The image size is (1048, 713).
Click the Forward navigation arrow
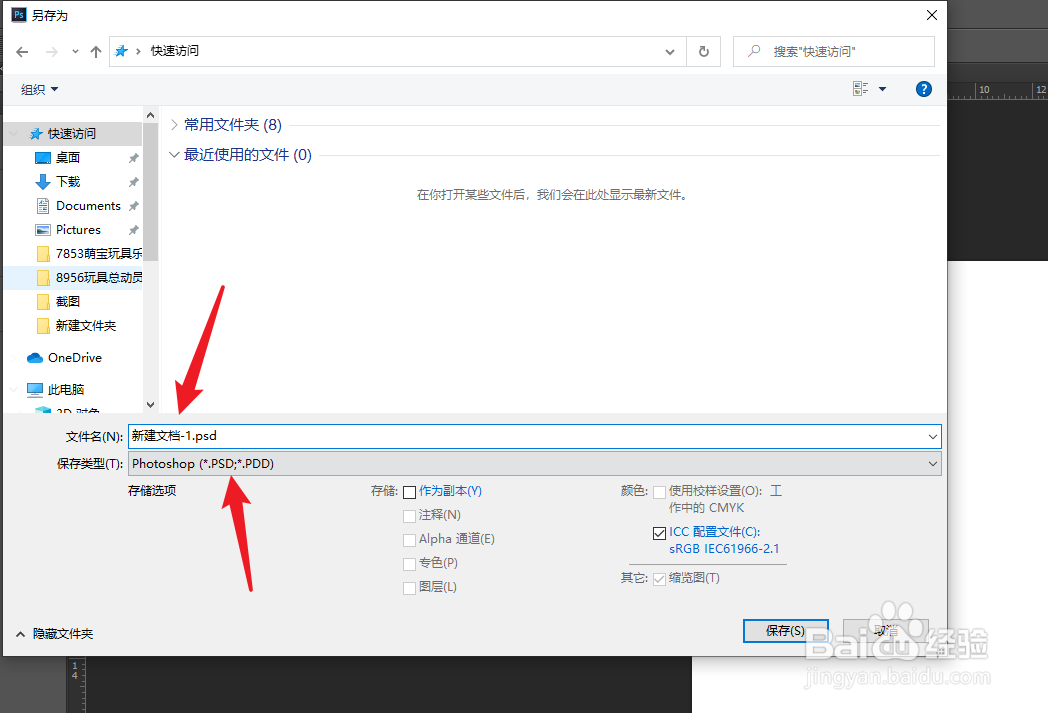(51, 51)
